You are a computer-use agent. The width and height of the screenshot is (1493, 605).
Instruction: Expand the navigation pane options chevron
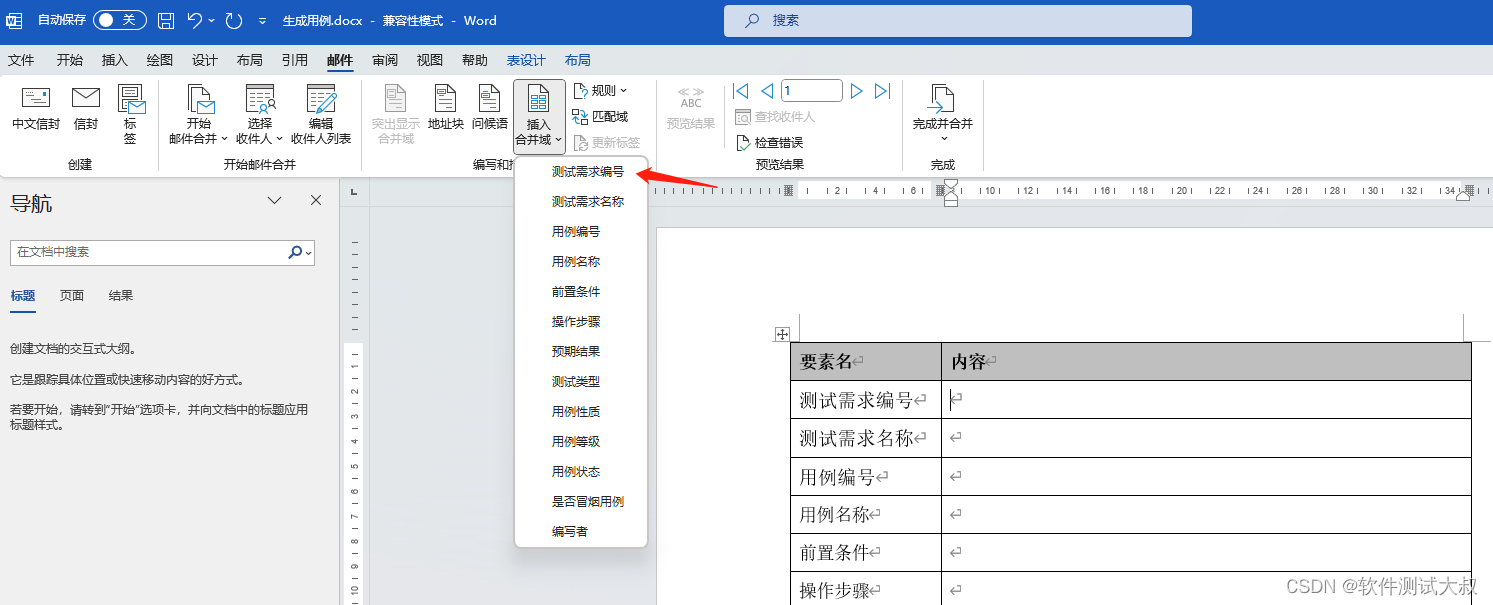pyautogui.click(x=275, y=201)
